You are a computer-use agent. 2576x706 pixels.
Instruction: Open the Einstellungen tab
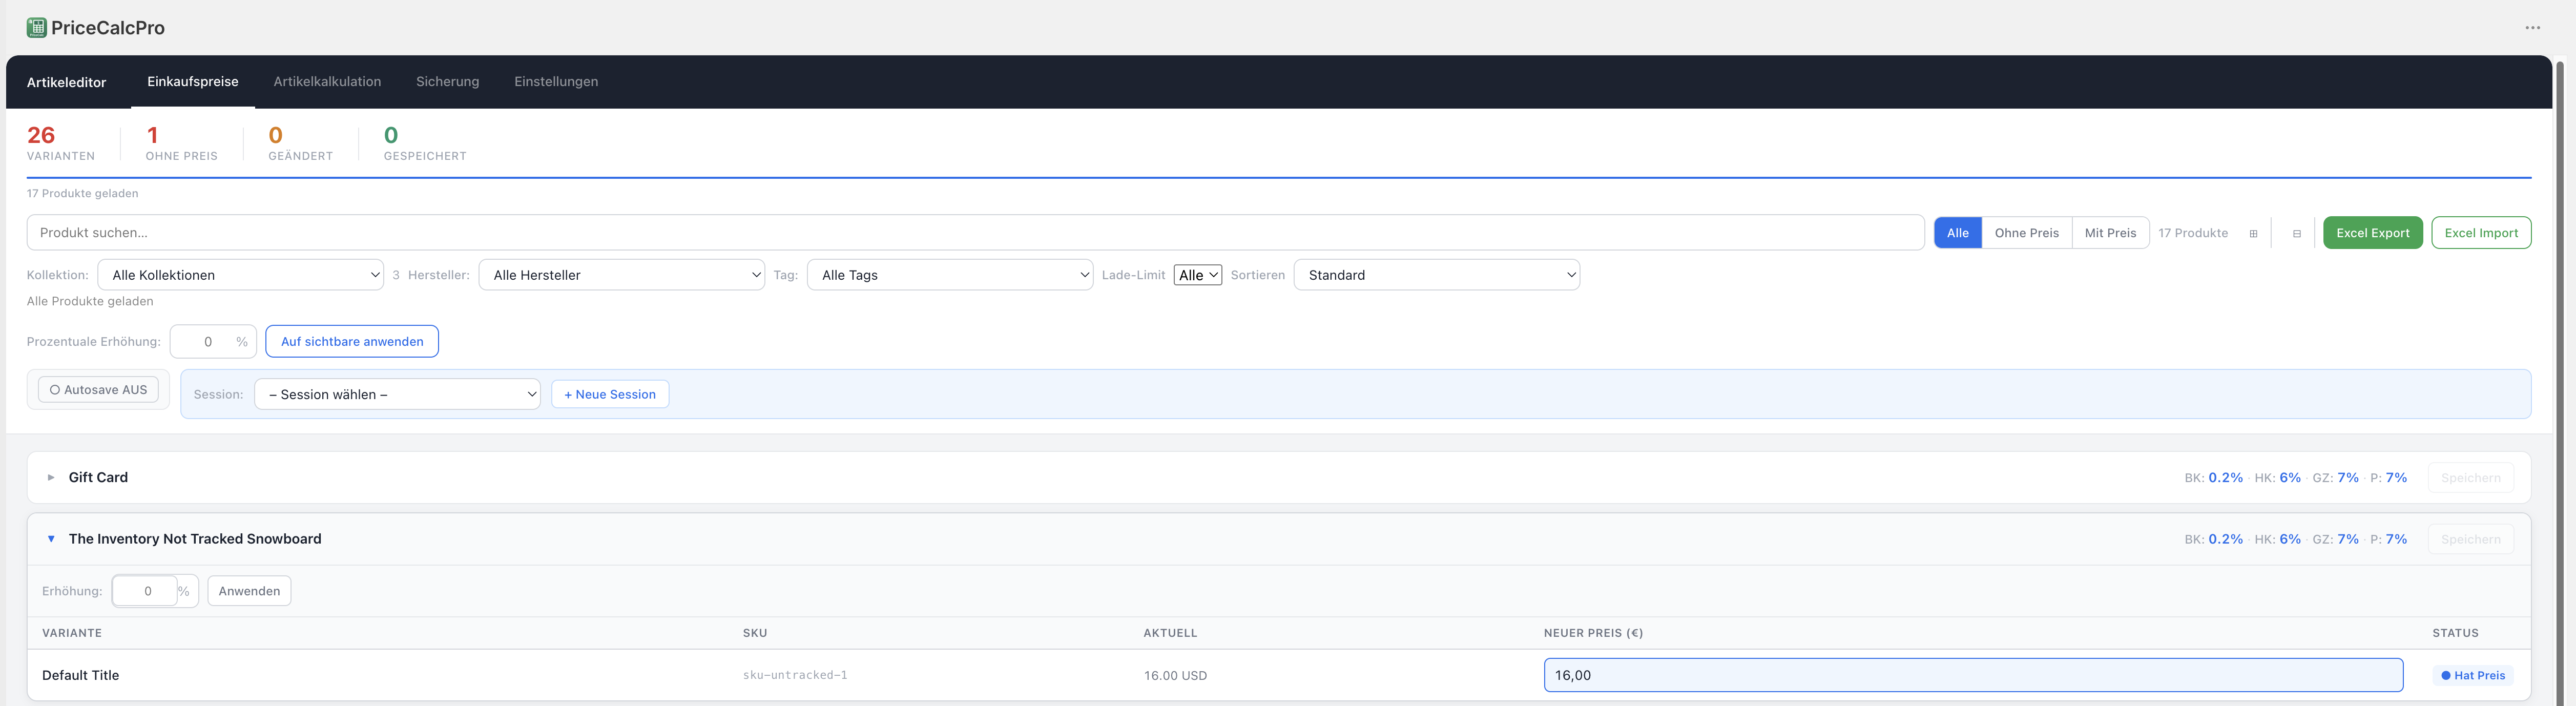click(x=556, y=82)
